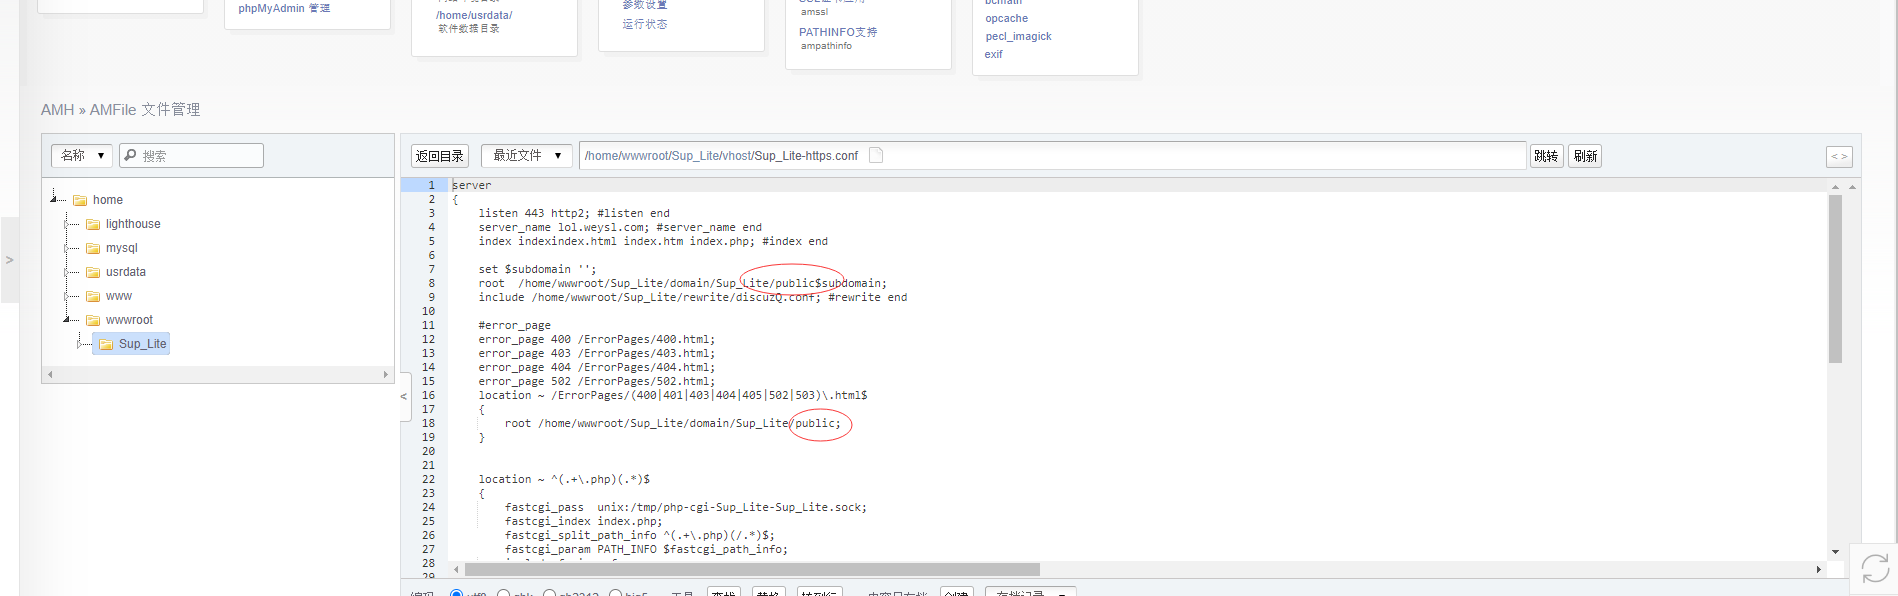Select the gbk encoding radio button
The height and width of the screenshot is (596, 1898).
point(503,592)
